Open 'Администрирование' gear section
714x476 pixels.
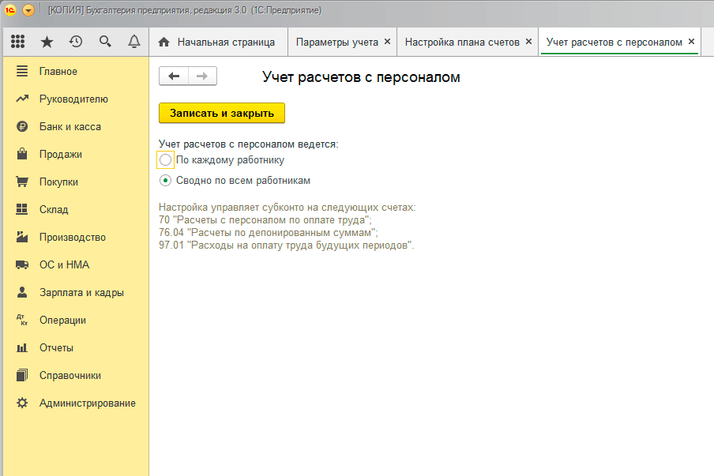pyautogui.click(x=86, y=403)
